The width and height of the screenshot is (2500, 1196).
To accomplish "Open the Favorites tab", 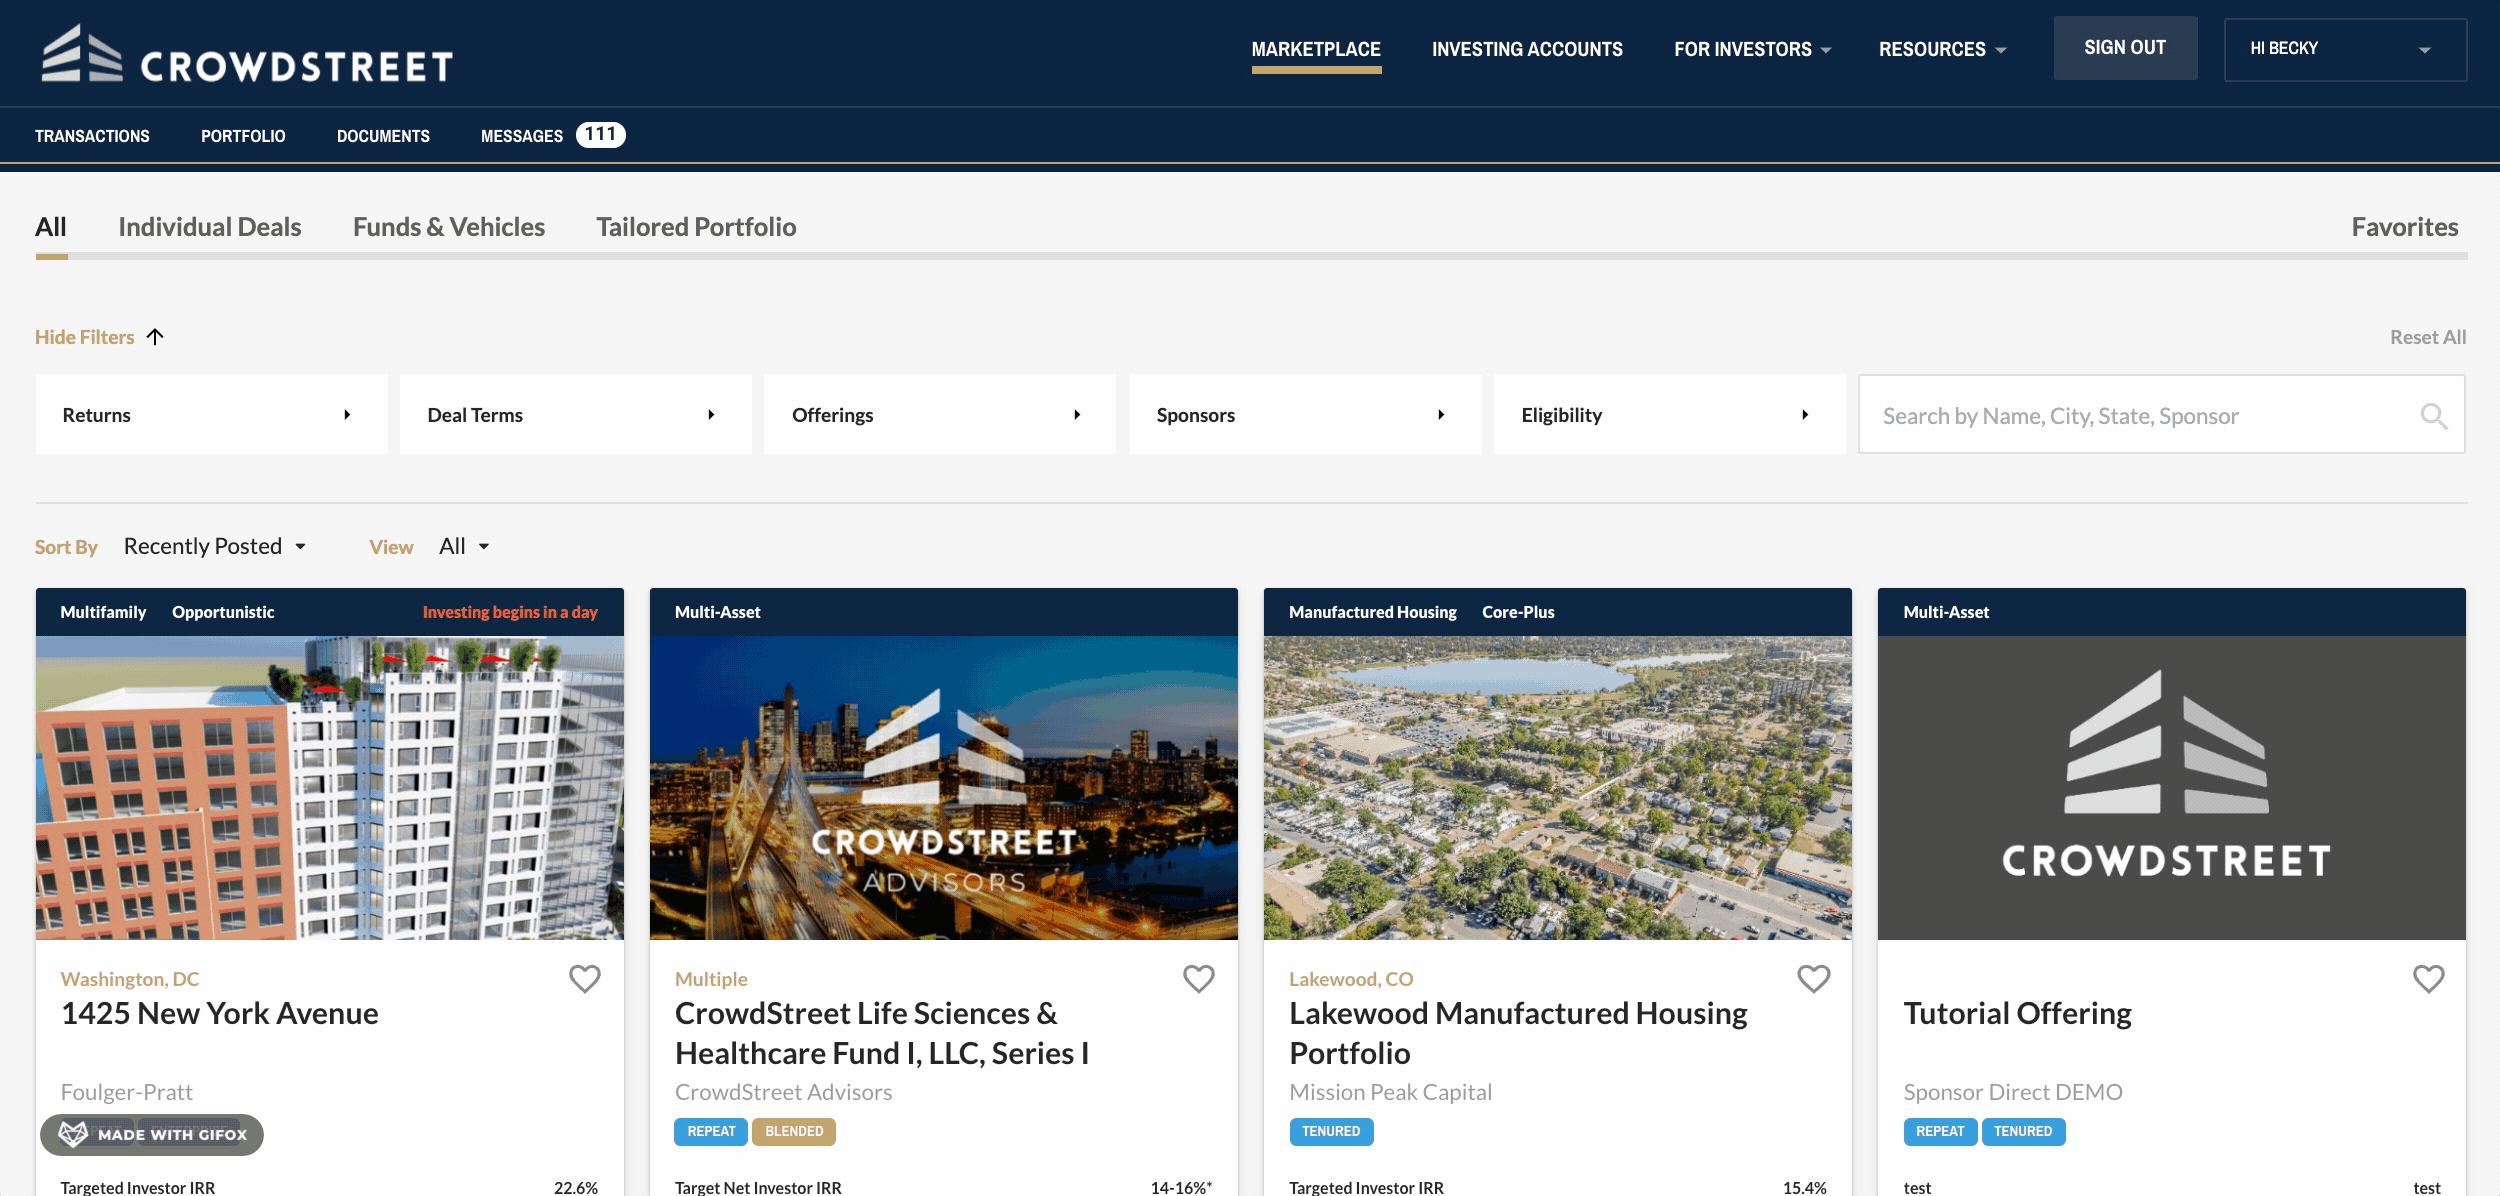I will click(2404, 227).
